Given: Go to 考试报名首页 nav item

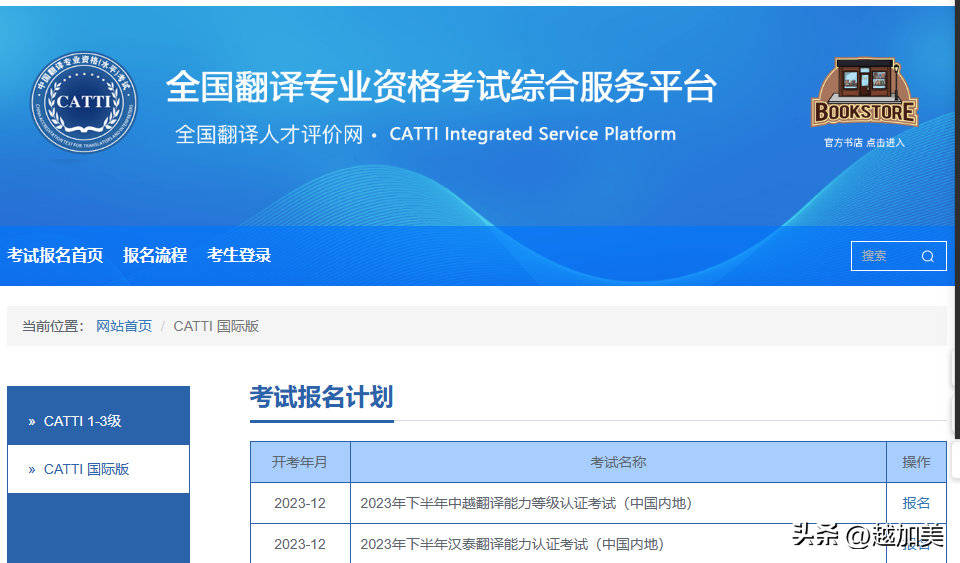Looking at the screenshot, I should [55, 255].
